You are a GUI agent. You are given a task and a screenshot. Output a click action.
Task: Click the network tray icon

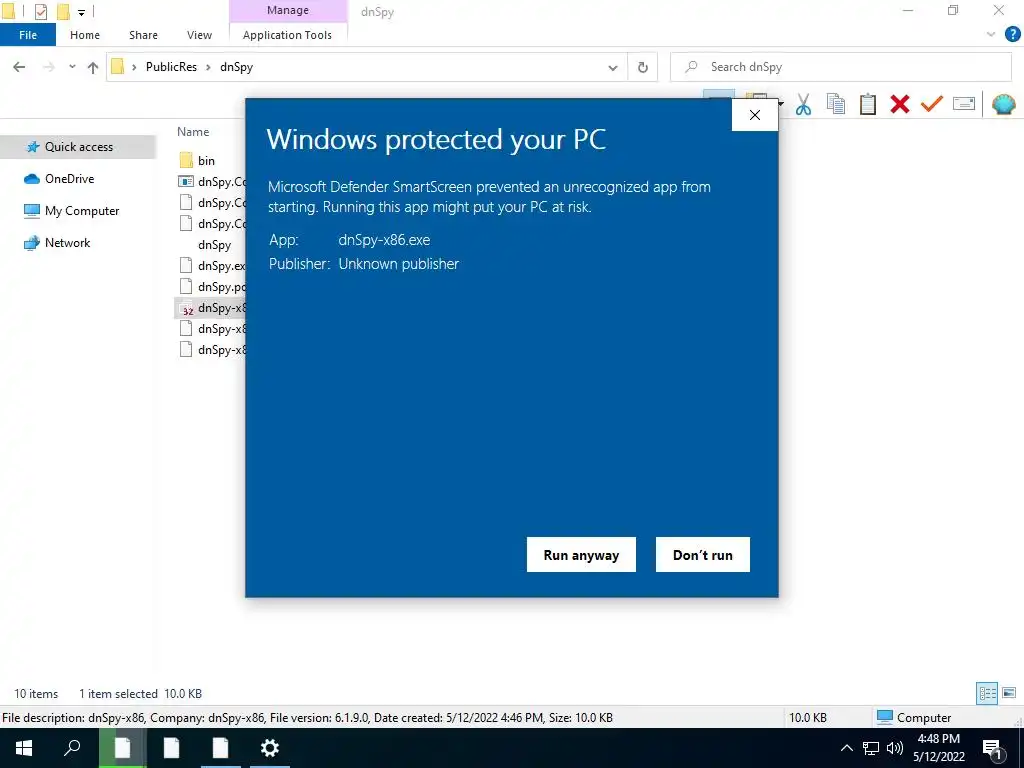[x=871, y=748]
